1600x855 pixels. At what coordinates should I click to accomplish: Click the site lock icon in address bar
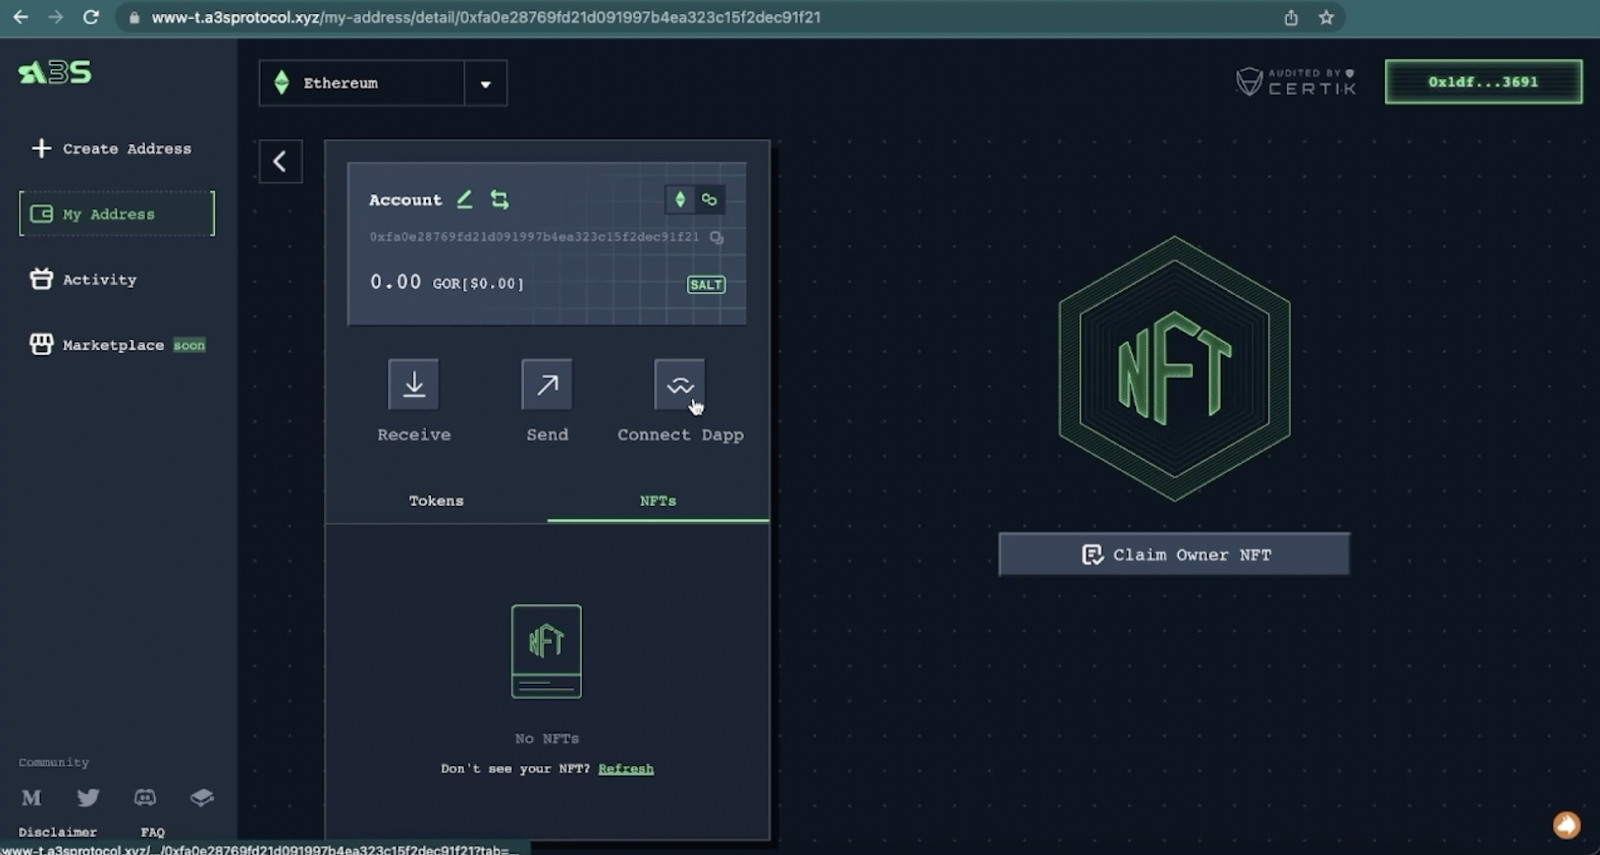point(134,17)
